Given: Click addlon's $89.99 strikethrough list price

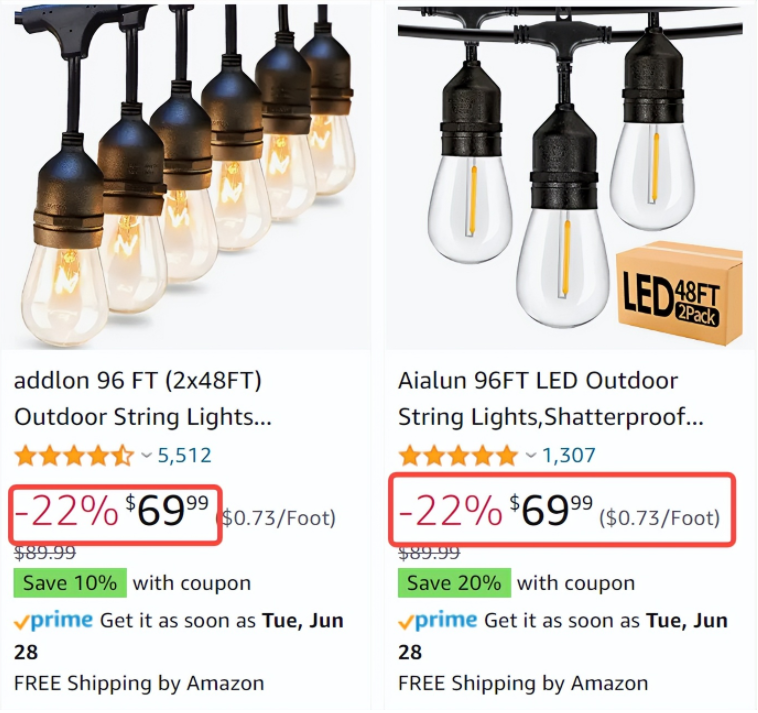Looking at the screenshot, I should (x=45, y=552).
